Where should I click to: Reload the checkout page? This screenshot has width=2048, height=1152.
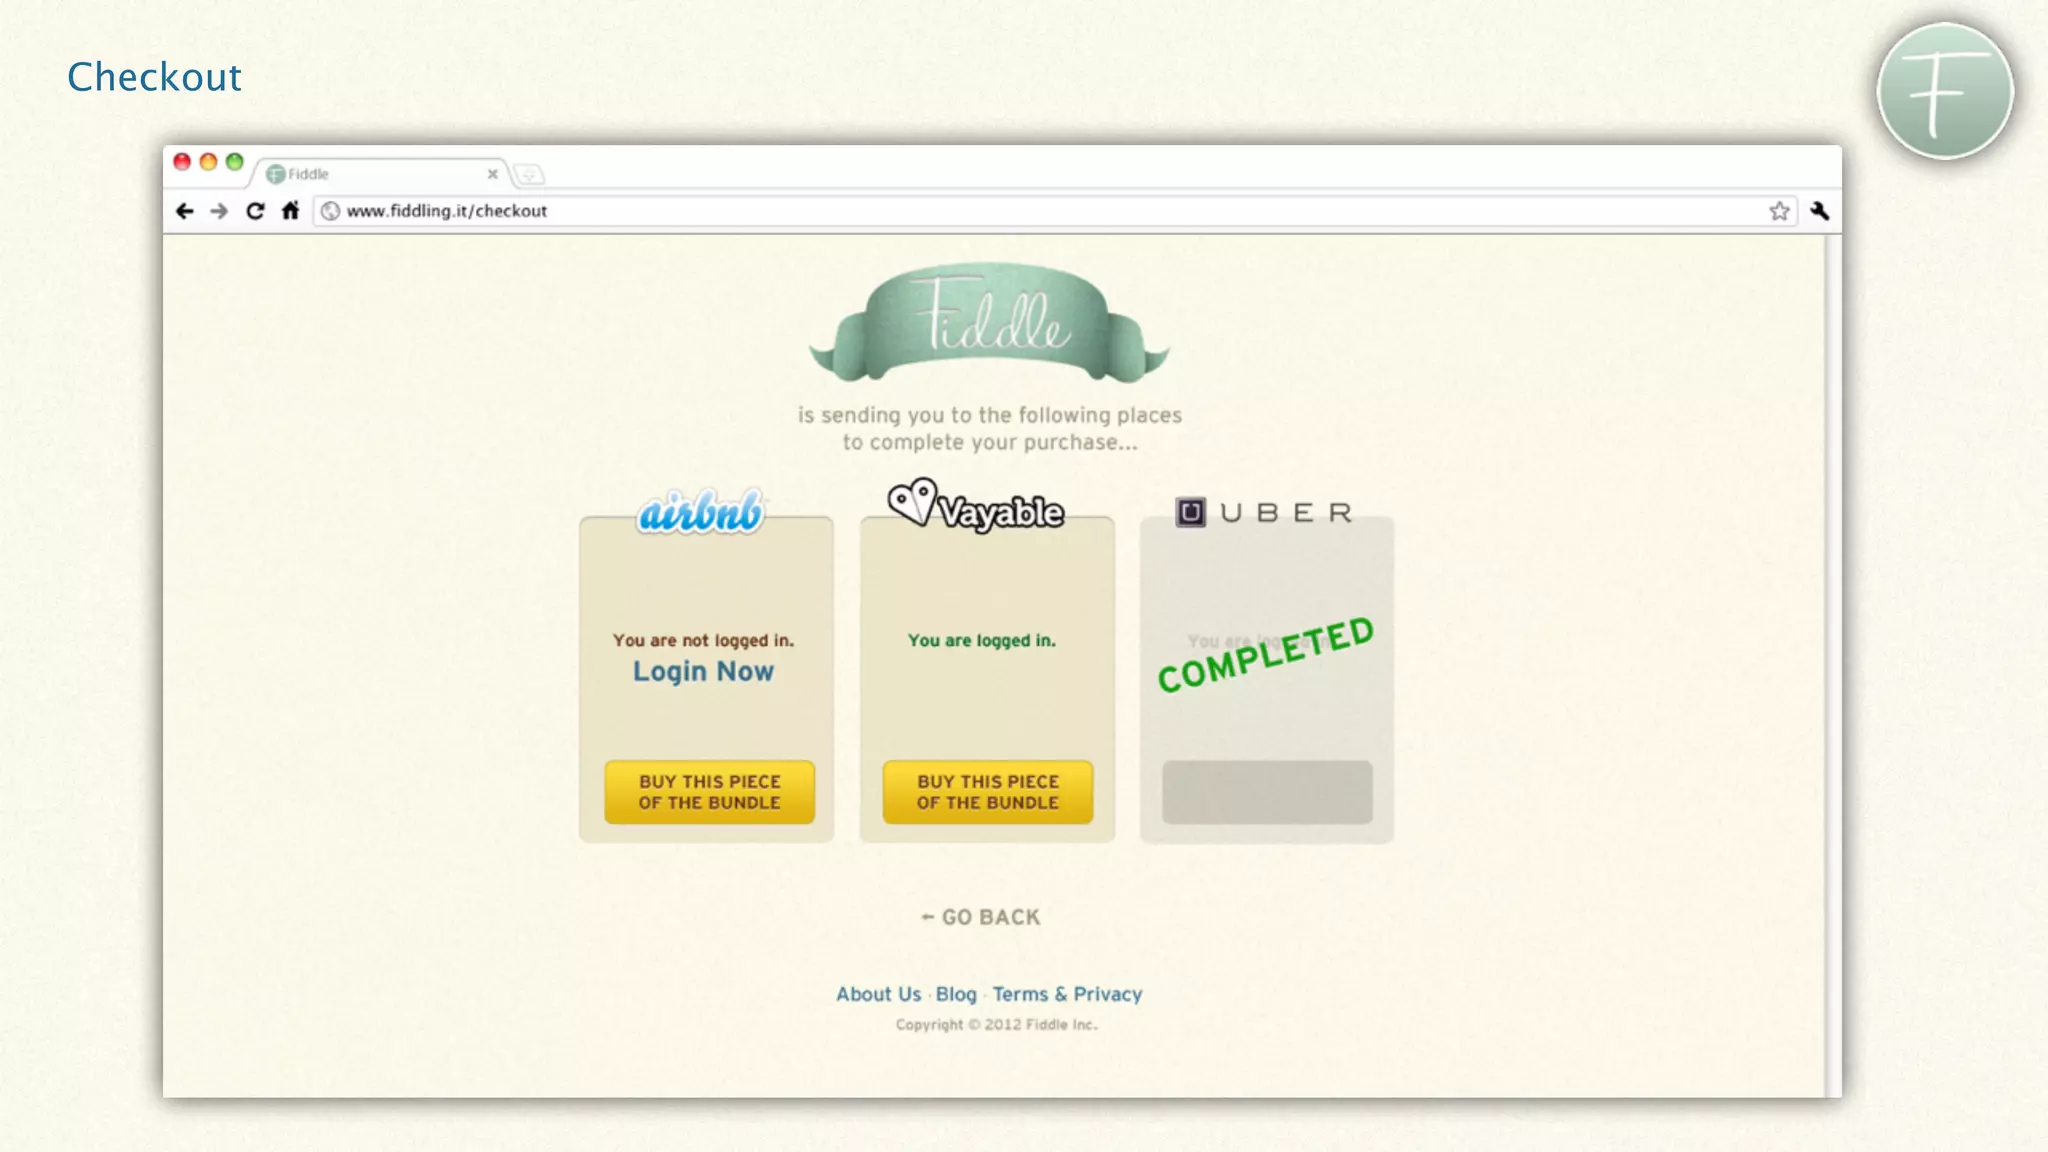255,211
